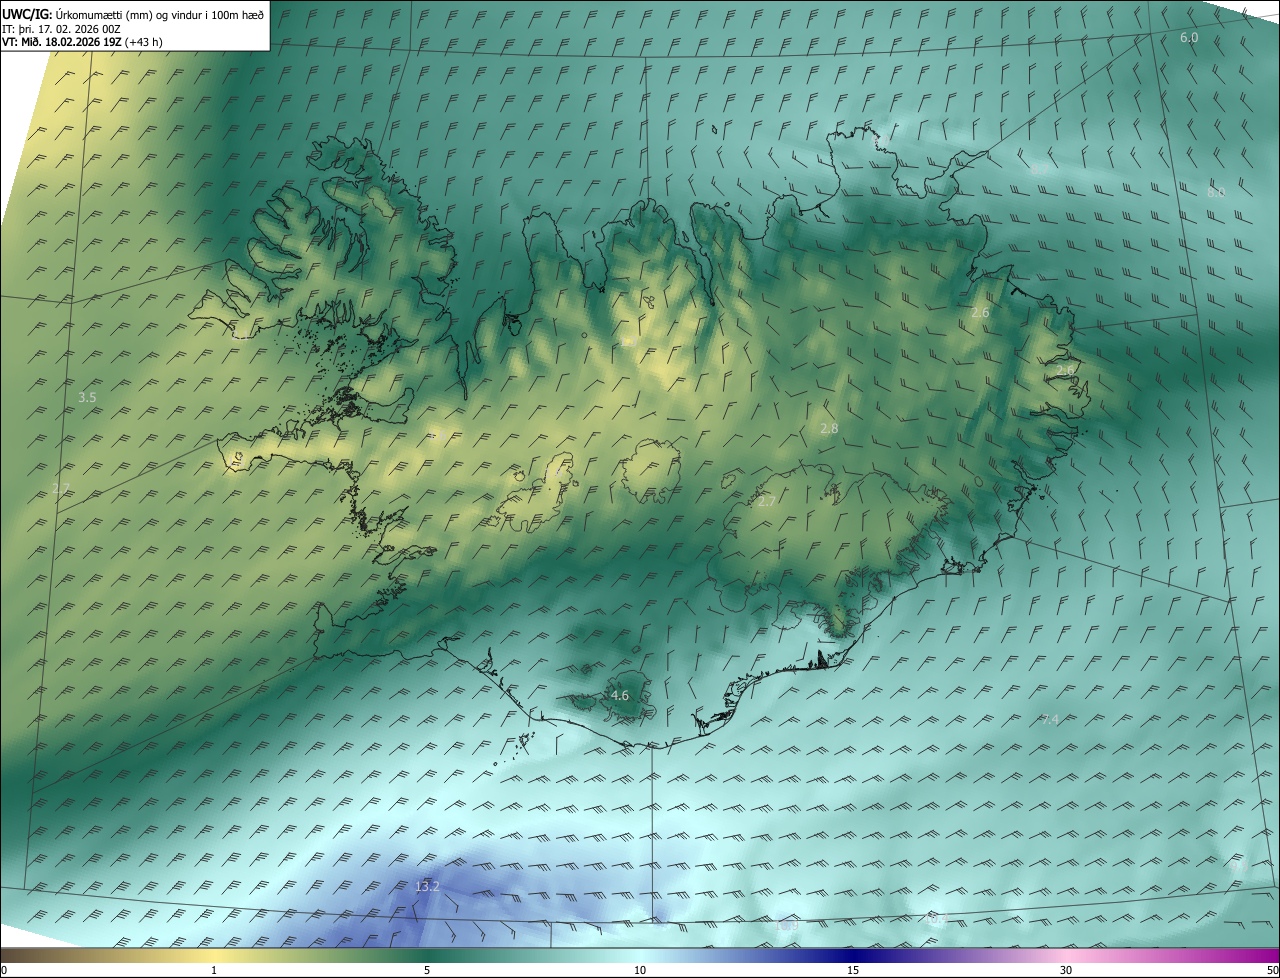Click the 50 tick label on the color scale
Screen dimensions: 1280x978
pos(1272,970)
